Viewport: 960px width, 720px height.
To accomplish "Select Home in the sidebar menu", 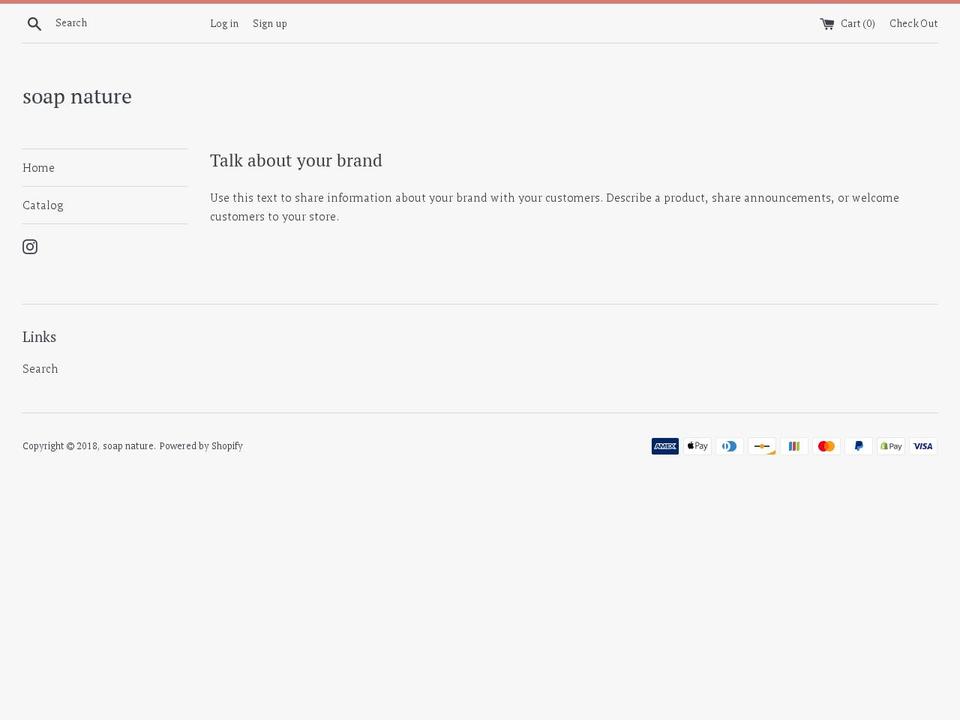I will click(x=39, y=168).
